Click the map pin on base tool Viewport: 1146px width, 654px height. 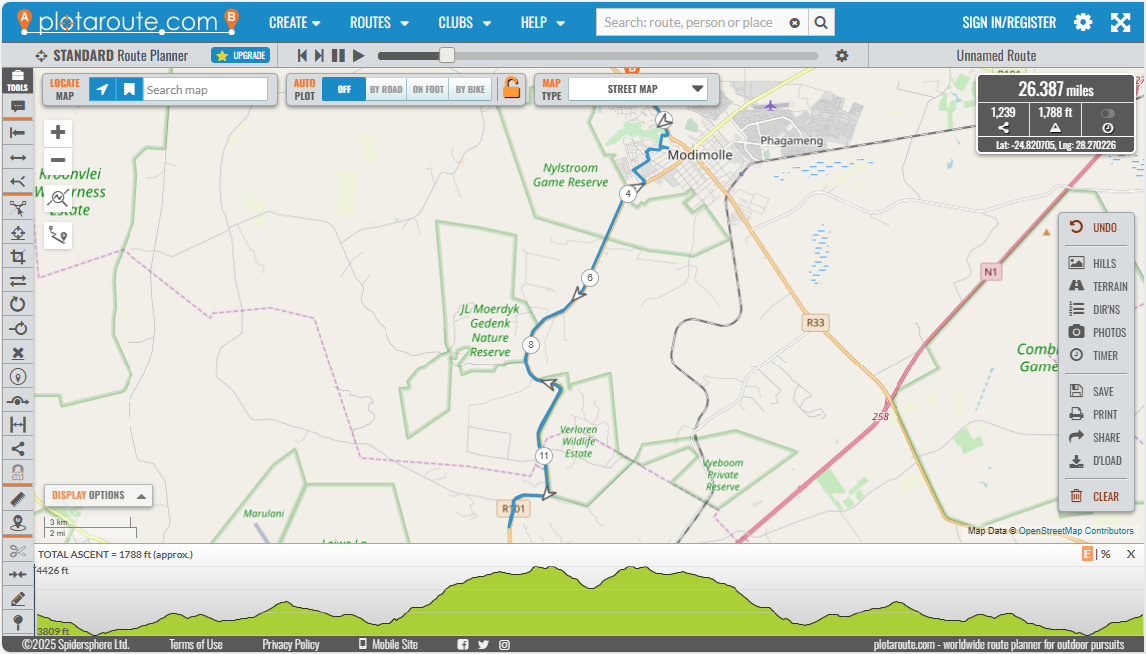[x=18, y=523]
